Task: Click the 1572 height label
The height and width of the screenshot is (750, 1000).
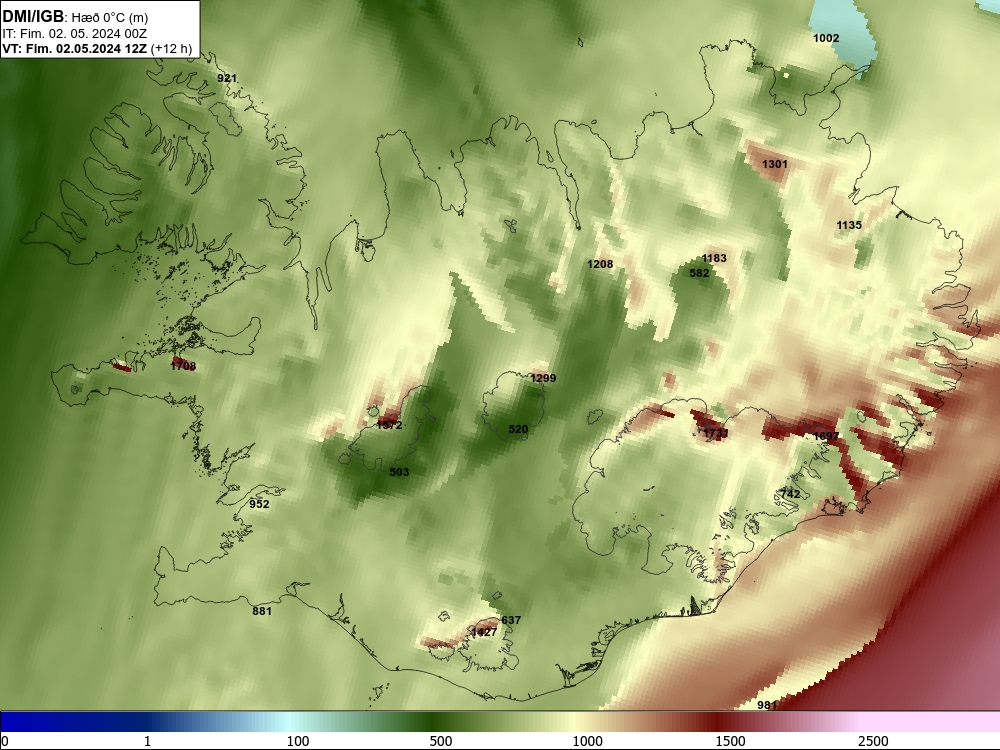Action: pyautogui.click(x=390, y=425)
